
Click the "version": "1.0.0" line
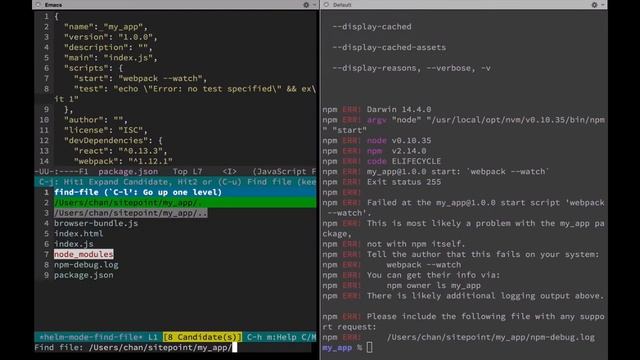[110, 37]
